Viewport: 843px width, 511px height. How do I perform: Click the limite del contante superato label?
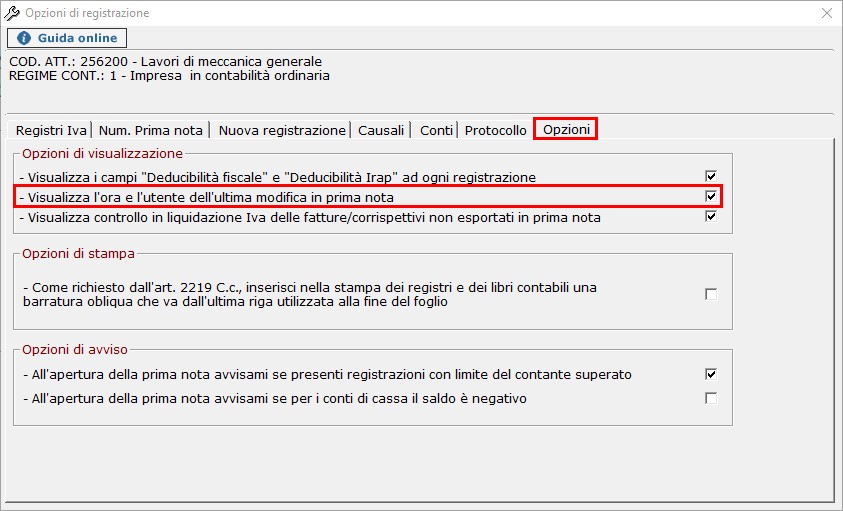coord(327,374)
